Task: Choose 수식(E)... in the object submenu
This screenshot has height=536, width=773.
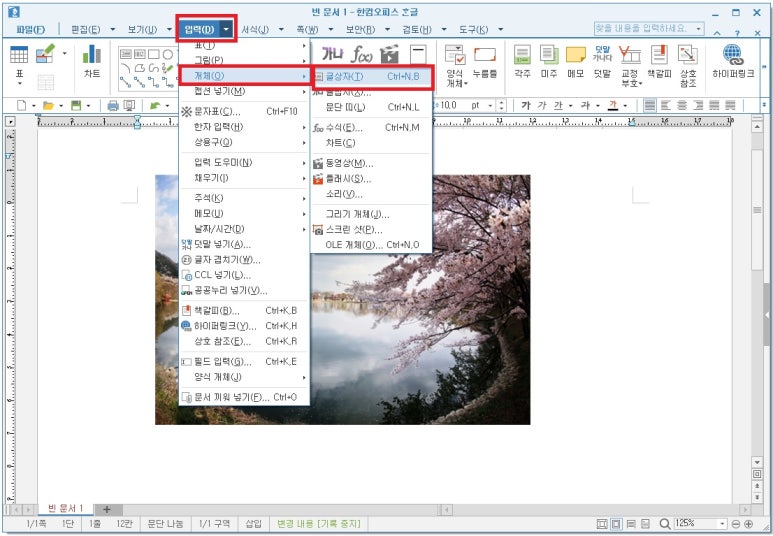Action: tap(371, 128)
